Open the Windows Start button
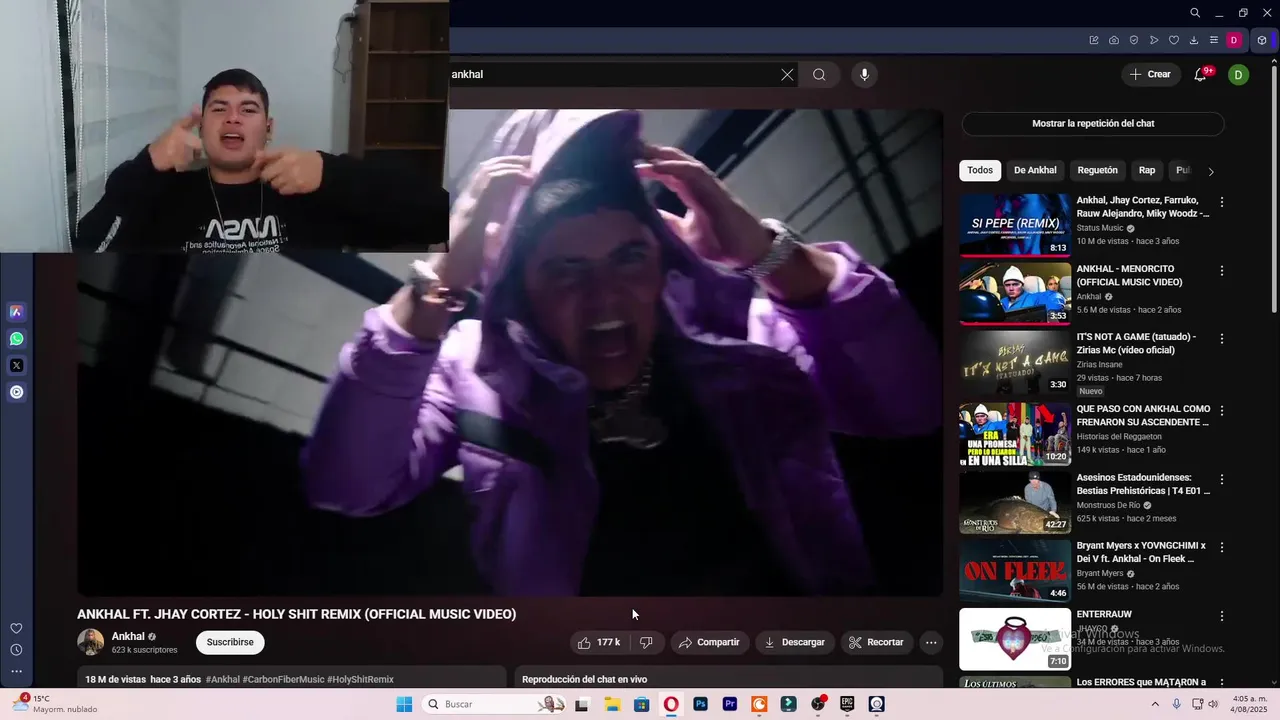This screenshot has height=720, width=1280. [x=404, y=704]
